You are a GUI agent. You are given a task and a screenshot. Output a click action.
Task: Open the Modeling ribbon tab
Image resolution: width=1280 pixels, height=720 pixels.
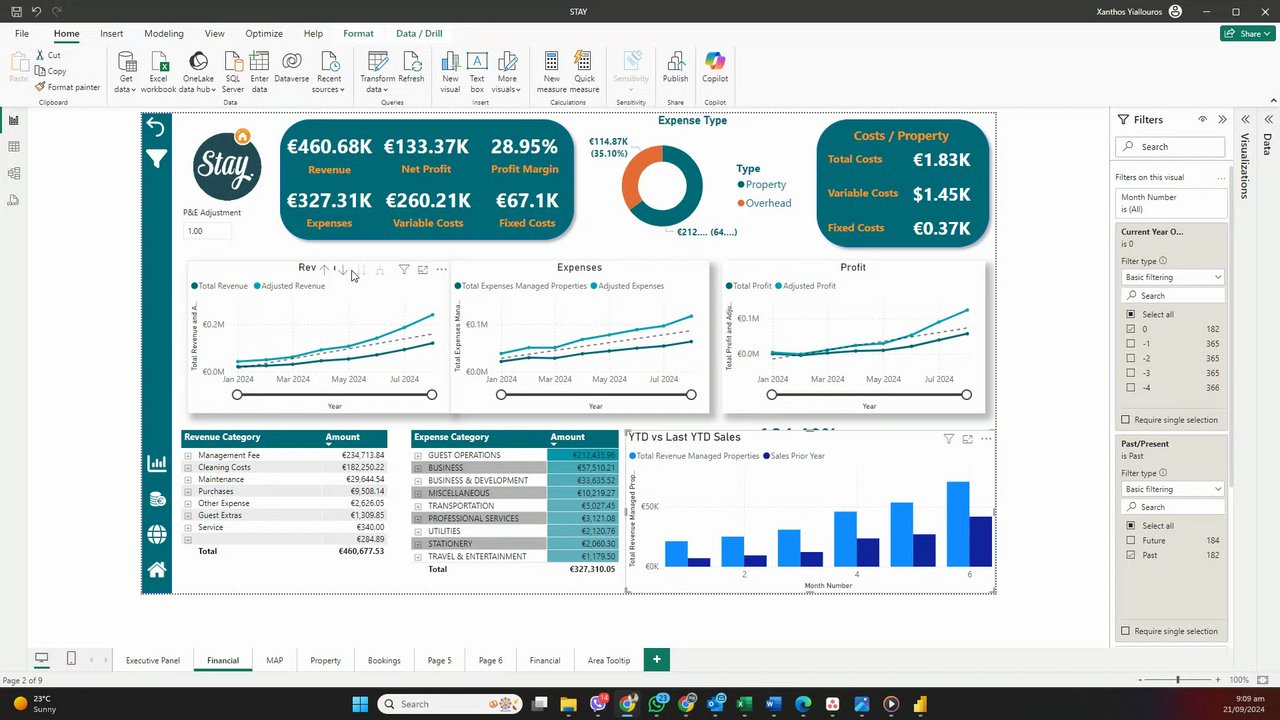point(163,33)
